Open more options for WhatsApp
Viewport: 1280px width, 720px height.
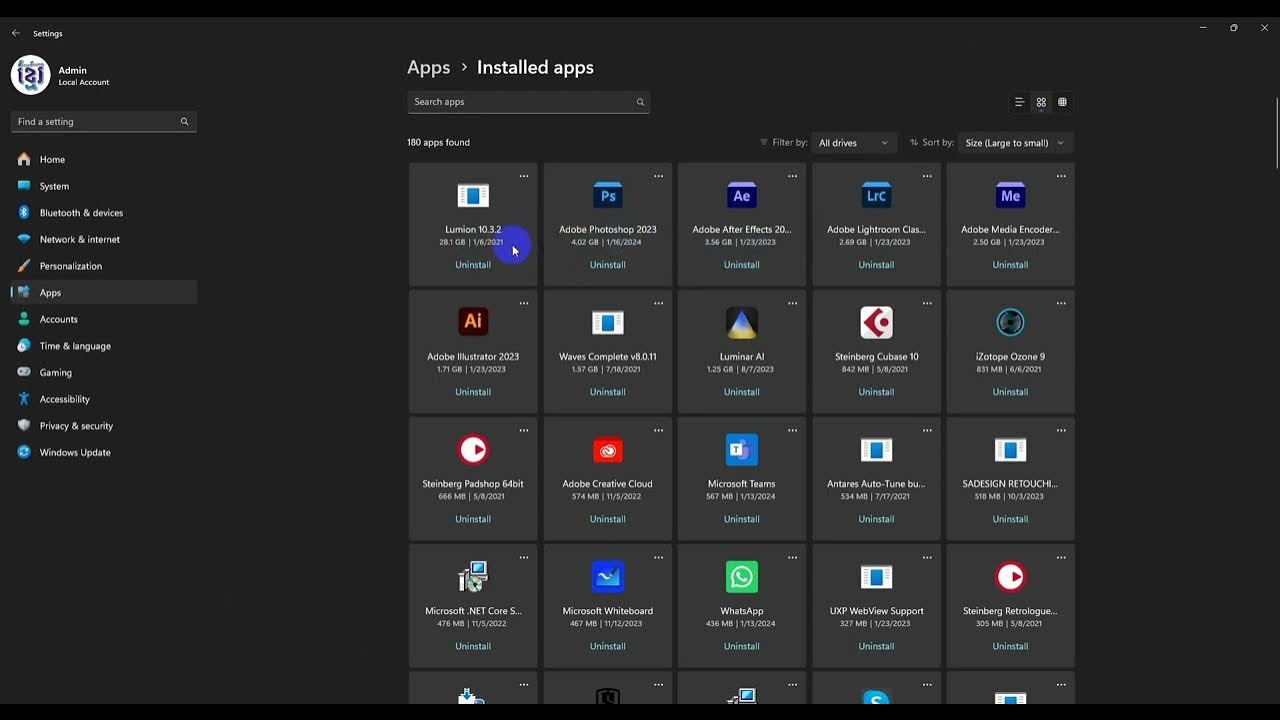click(792, 557)
